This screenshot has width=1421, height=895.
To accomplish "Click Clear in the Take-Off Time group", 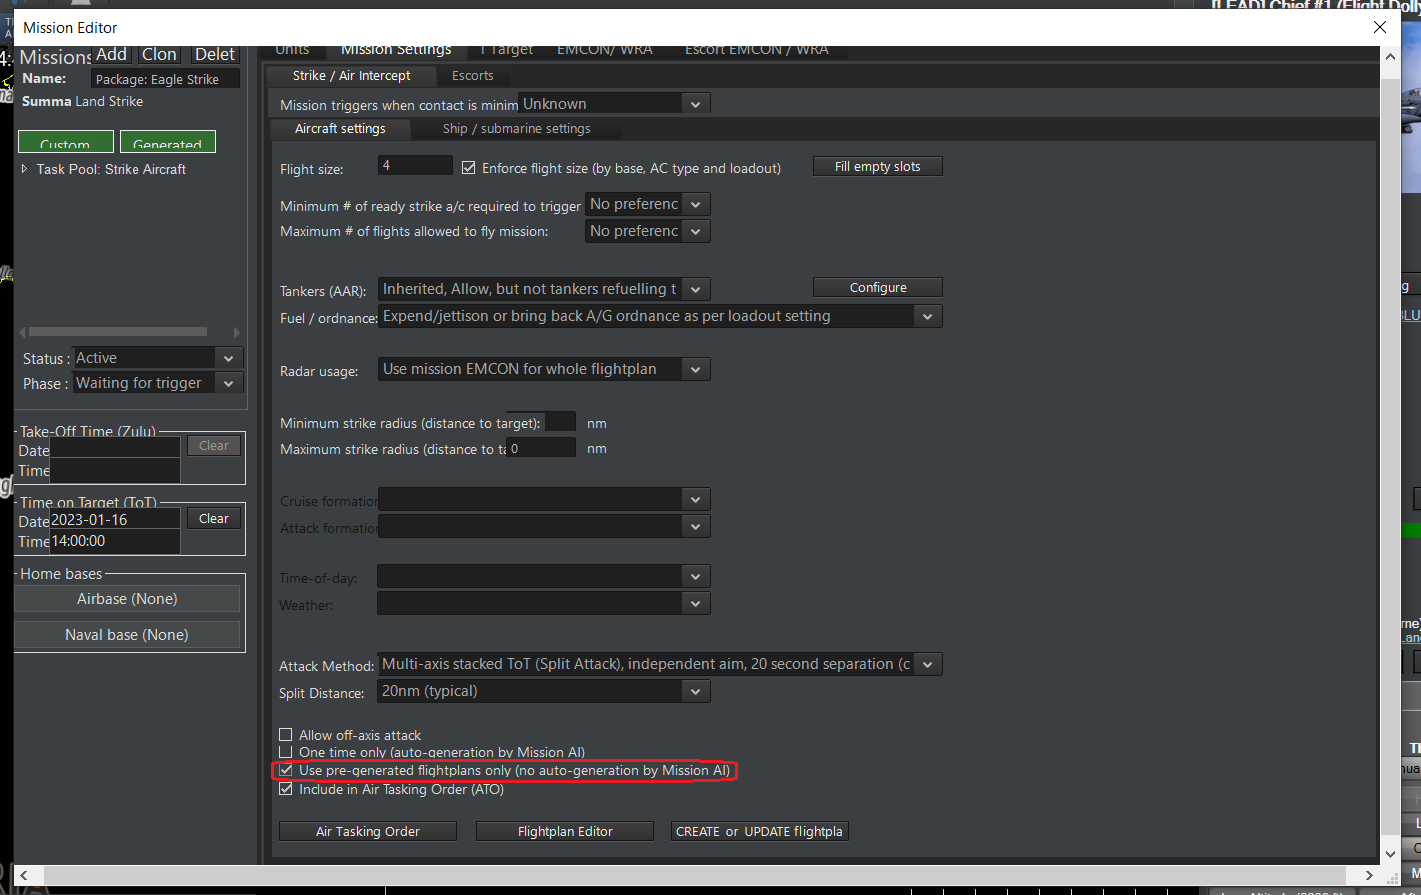I will click(214, 446).
